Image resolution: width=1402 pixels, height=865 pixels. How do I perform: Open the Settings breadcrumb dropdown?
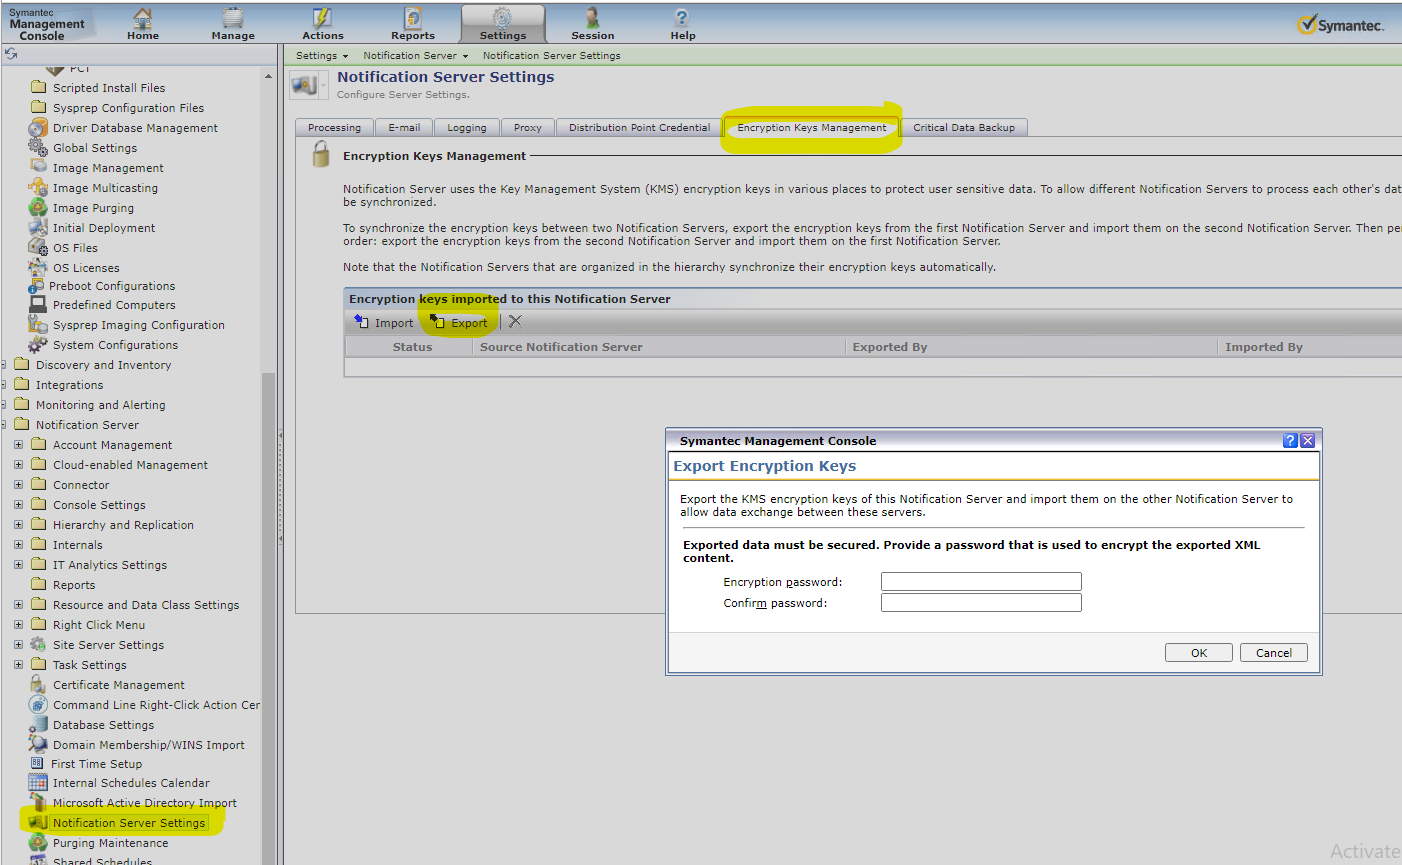click(322, 56)
